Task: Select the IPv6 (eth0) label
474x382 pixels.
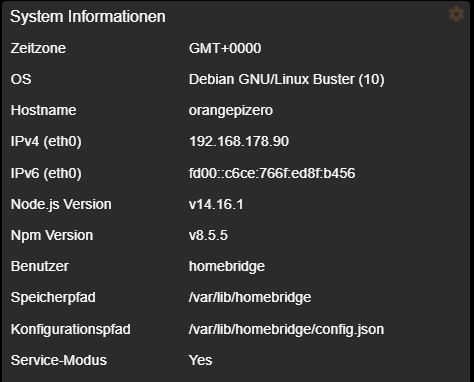Action: point(46,173)
